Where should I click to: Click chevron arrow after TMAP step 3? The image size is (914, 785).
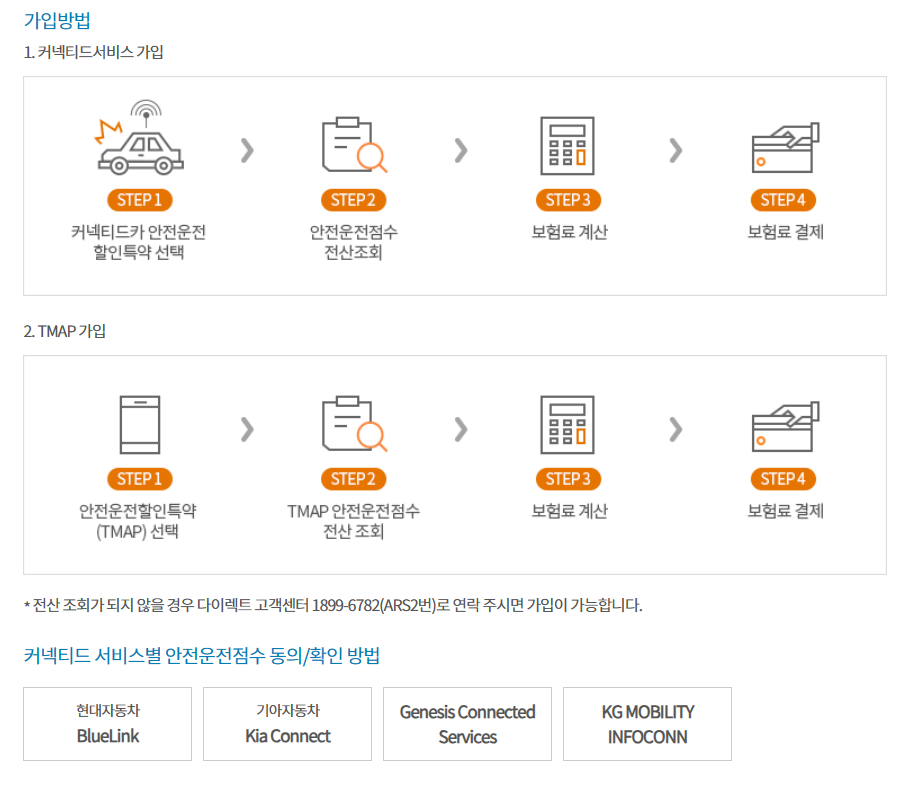676,430
